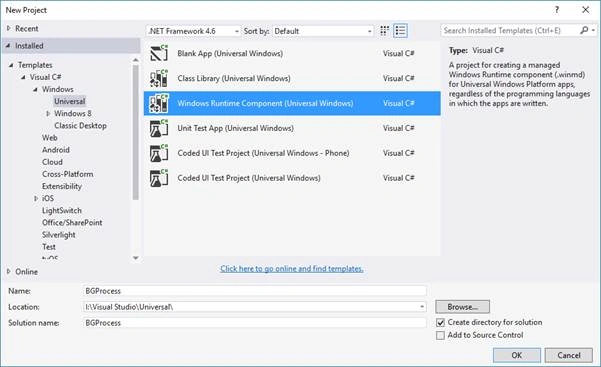This screenshot has width=601, height=367.
Task: Click the Unit Test App template icon
Action: 159,128
